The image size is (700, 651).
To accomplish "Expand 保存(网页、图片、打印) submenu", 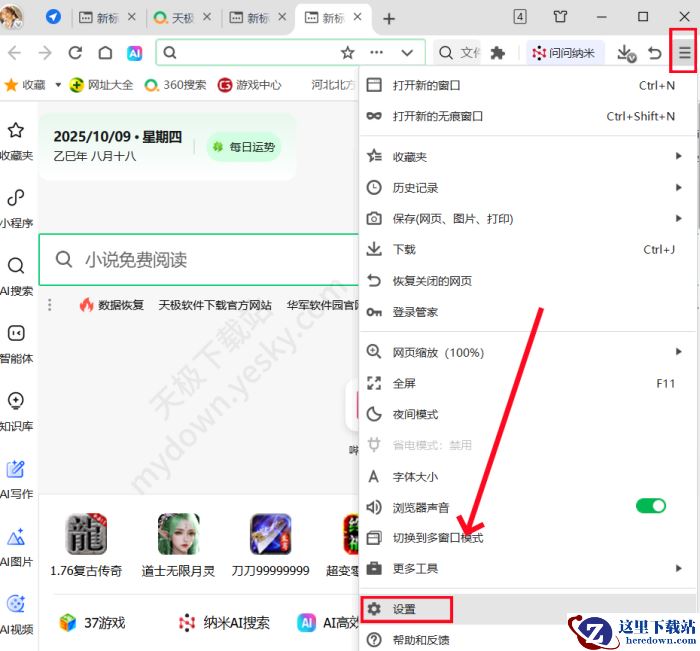I will (527, 218).
